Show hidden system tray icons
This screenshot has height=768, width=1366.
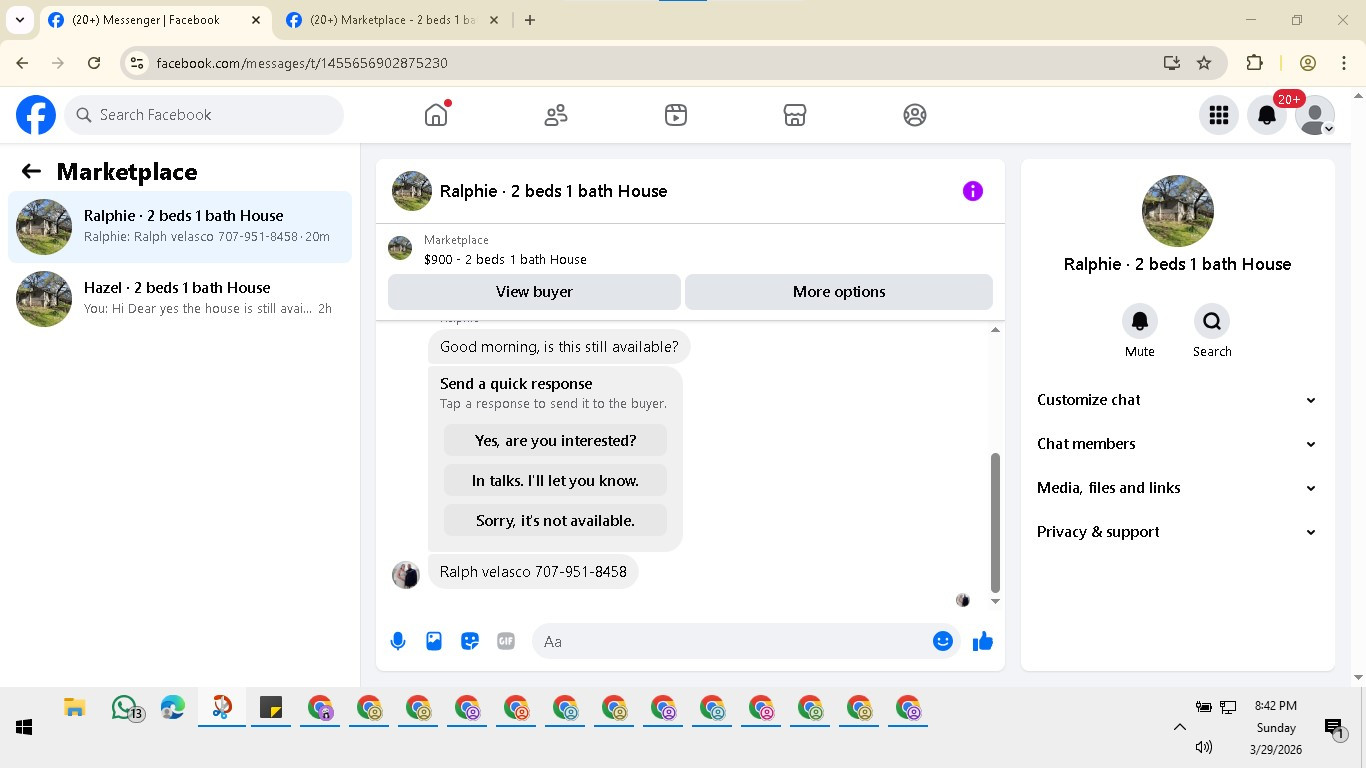1179,727
